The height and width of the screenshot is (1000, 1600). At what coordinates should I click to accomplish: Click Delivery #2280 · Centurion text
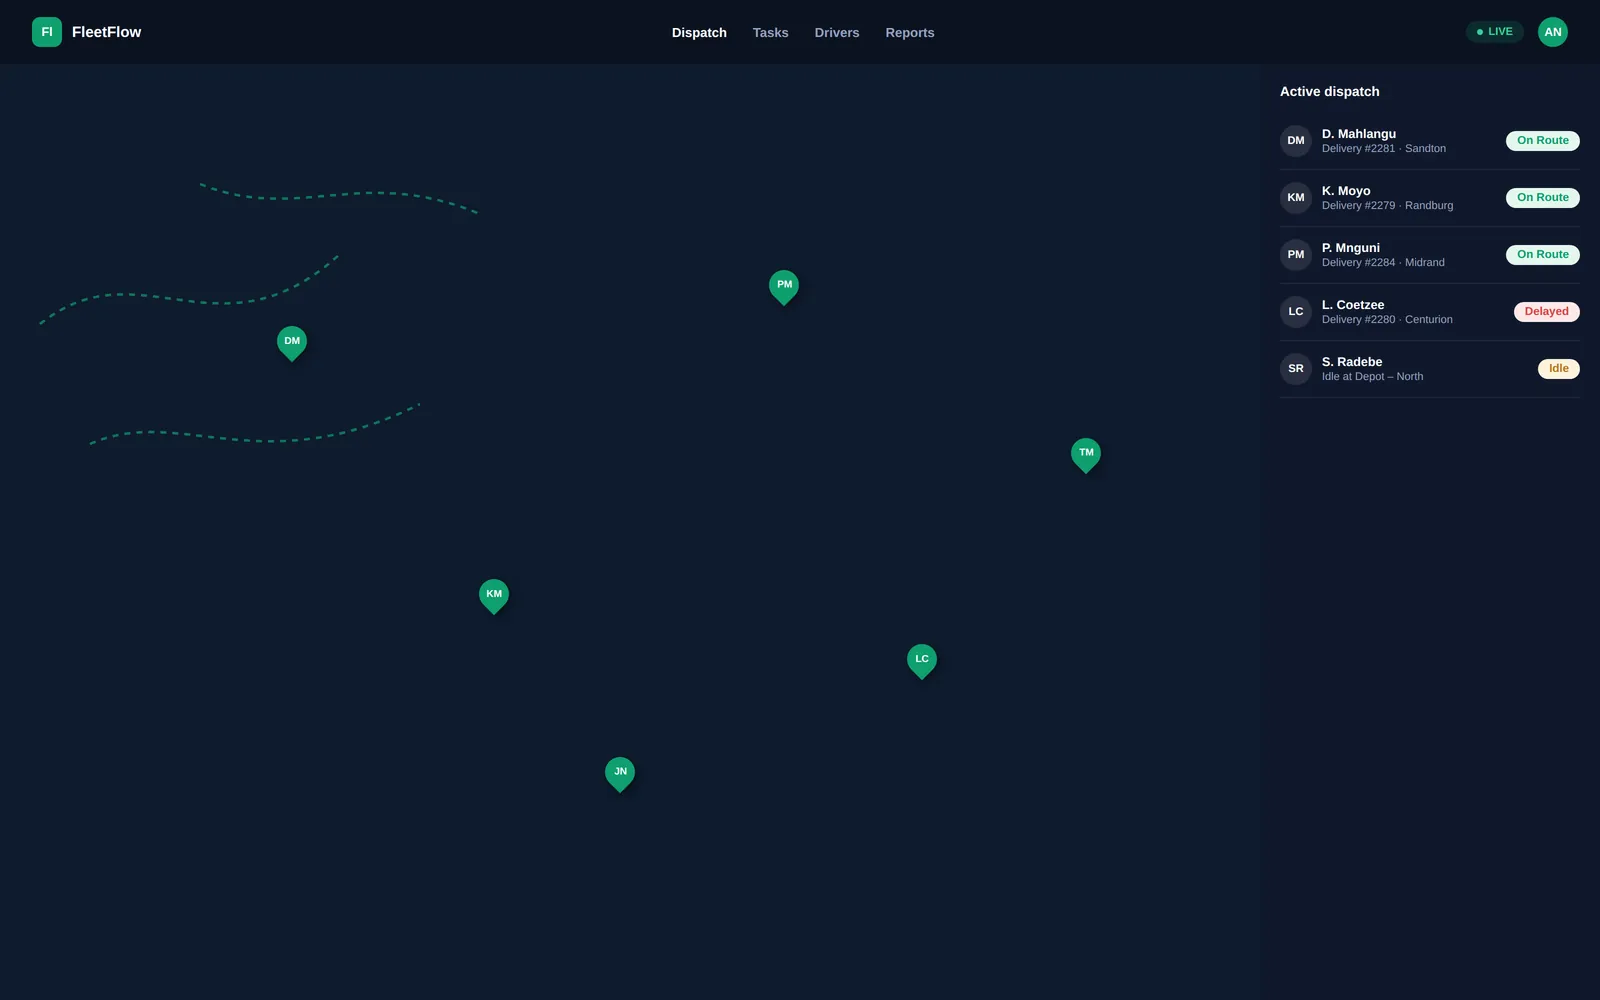click(1387, 320)
